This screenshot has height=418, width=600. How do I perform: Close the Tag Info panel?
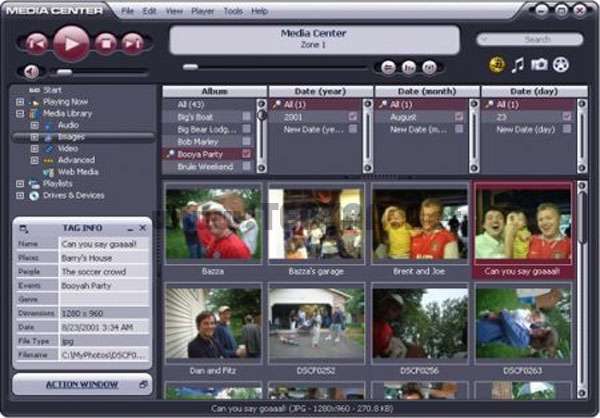coord(143,228)
